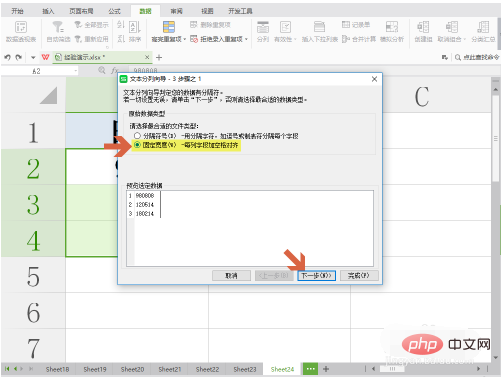Image resolution: width=501 pixels, height=377 pixels.
Task: Click the Validity icon in the ribbon
Action: 285,27
